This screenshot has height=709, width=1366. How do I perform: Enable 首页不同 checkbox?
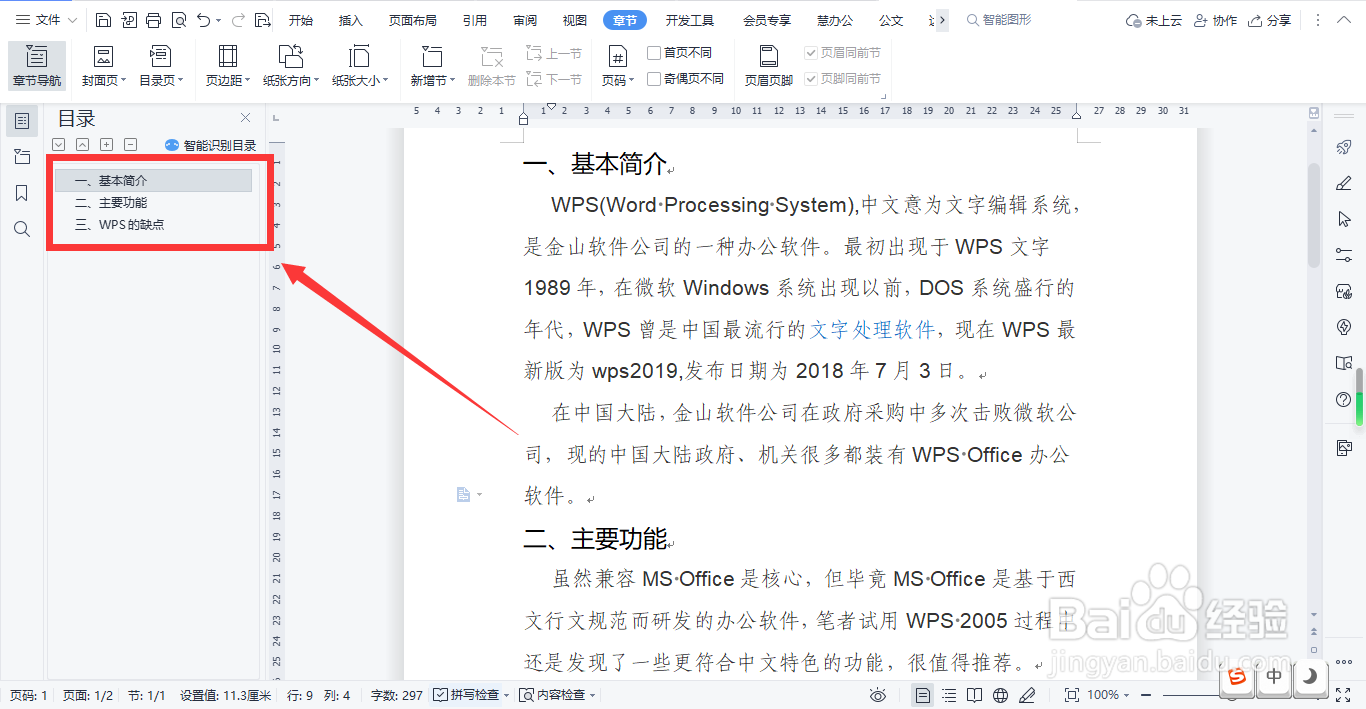point(654,53)
